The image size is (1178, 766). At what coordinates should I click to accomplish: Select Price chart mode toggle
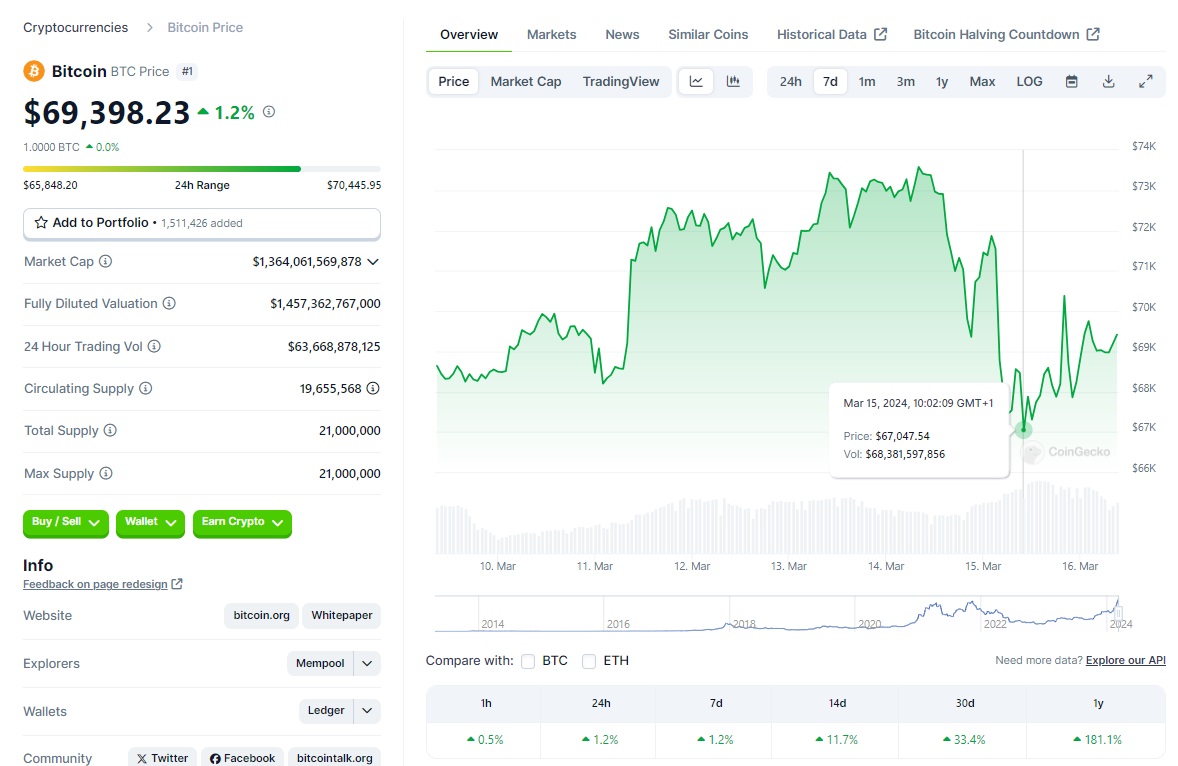(x=454, y=81)
